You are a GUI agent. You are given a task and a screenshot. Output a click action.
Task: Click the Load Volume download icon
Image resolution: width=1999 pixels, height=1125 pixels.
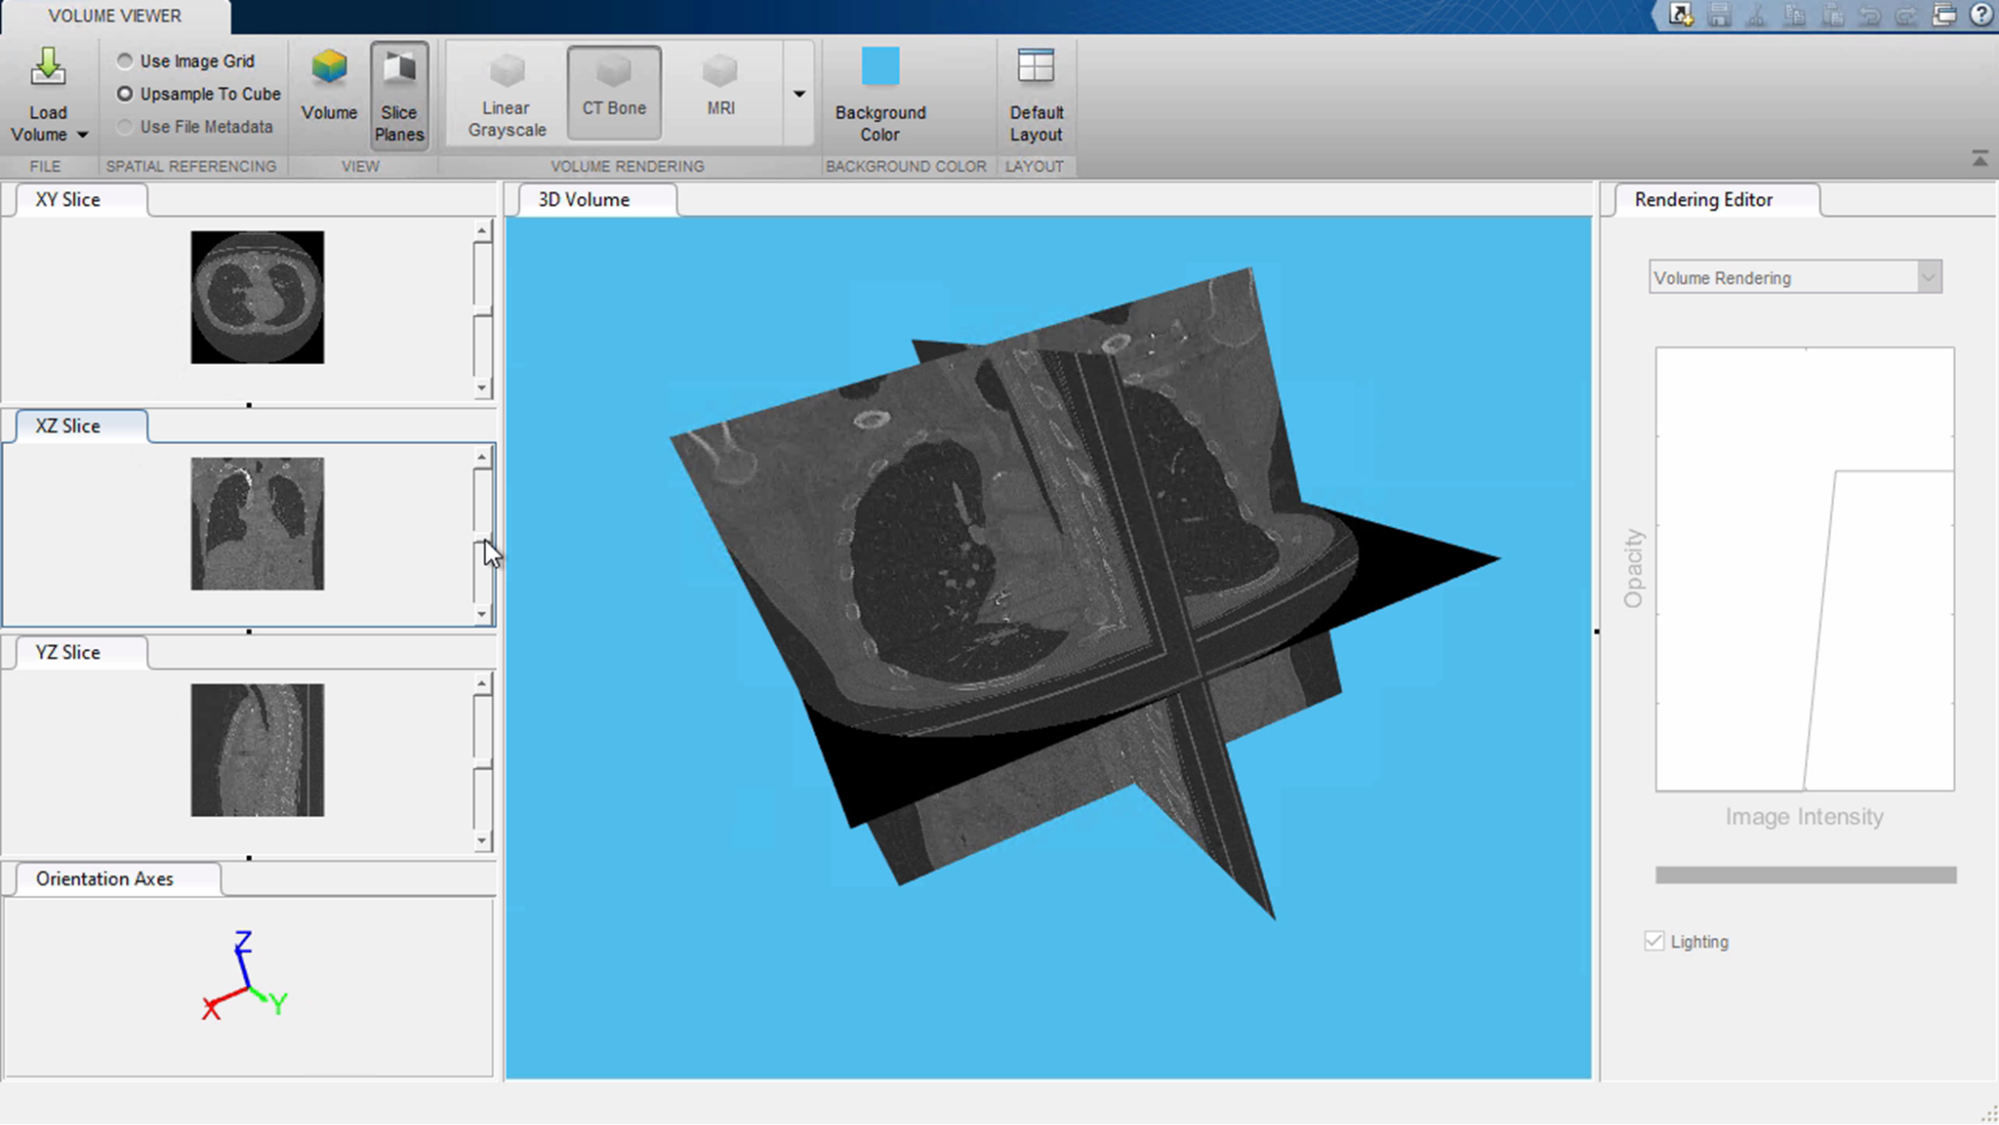[47, 67]
